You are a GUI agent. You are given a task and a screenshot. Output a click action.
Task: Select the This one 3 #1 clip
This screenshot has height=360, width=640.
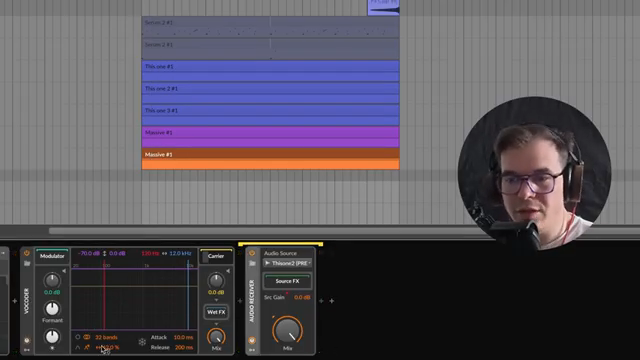(270, 115)
